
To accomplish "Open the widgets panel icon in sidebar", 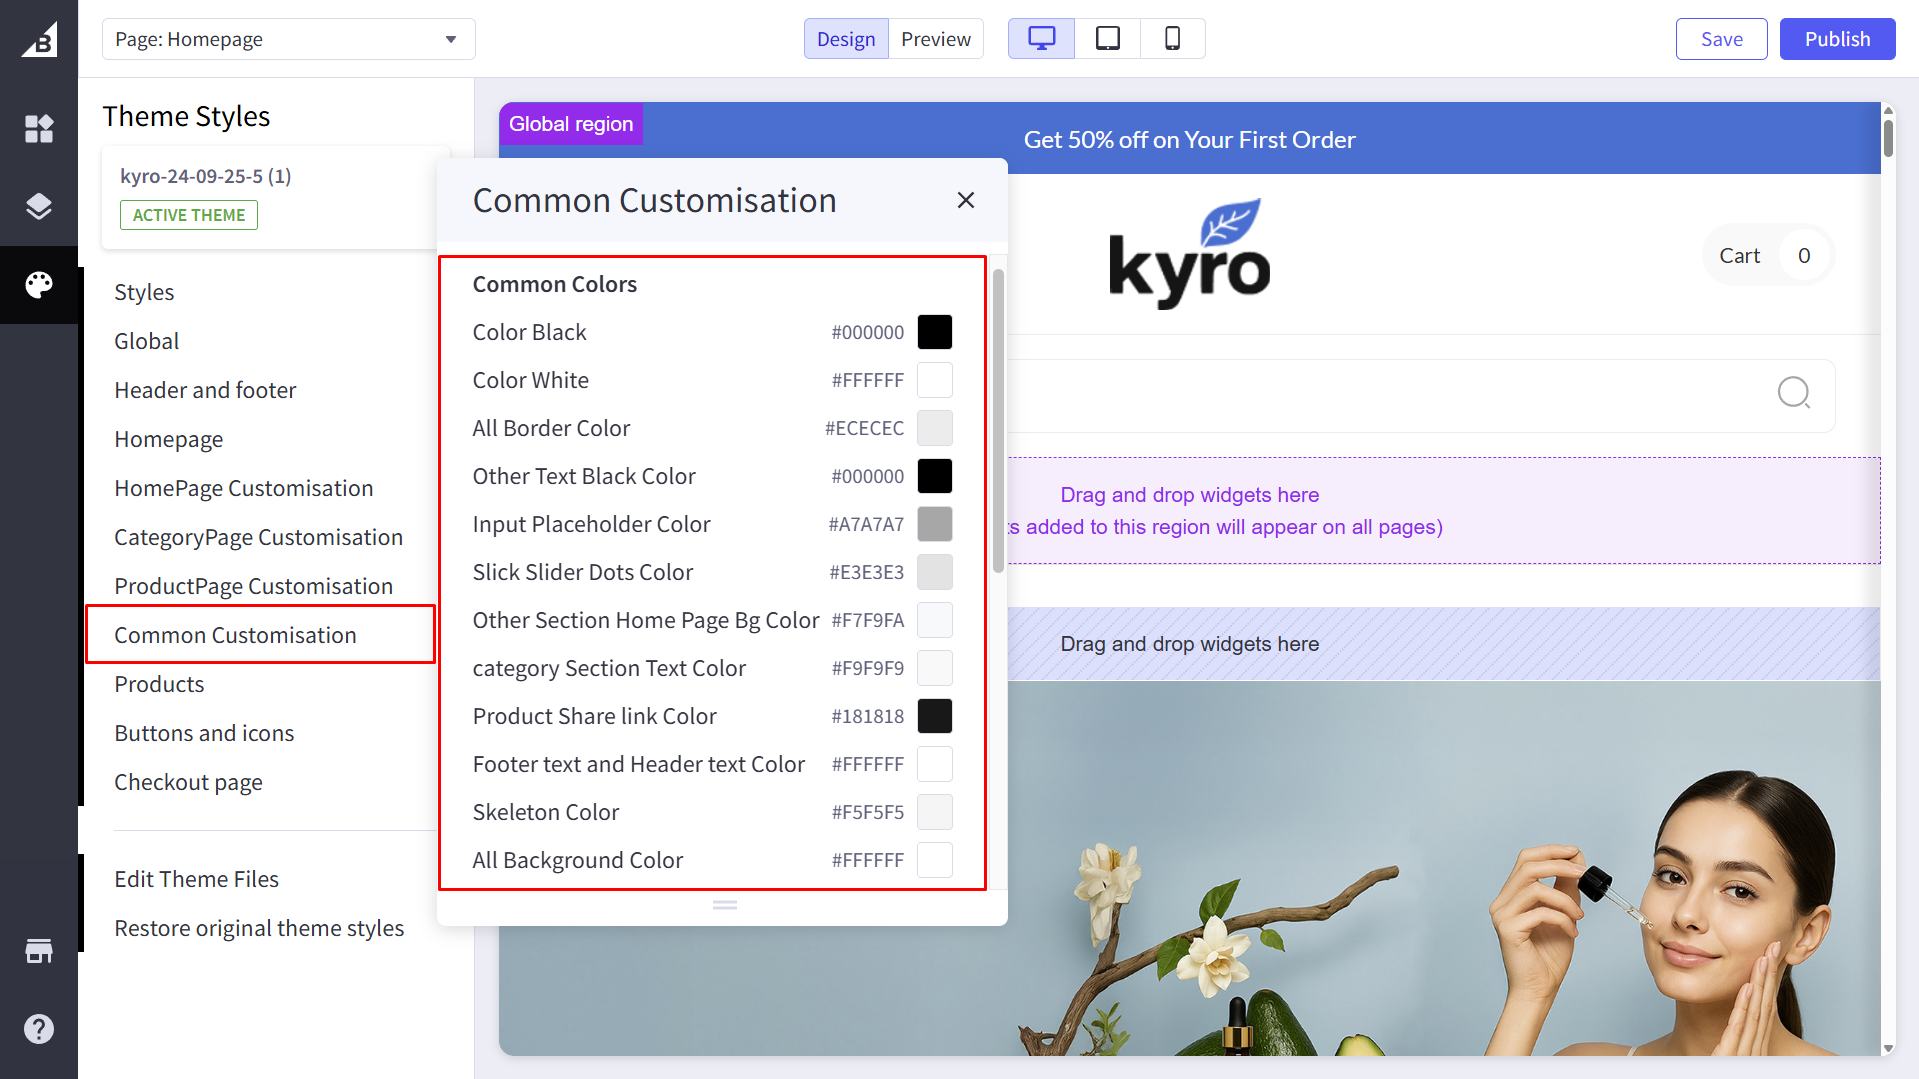I will click(x=39, y=129).
